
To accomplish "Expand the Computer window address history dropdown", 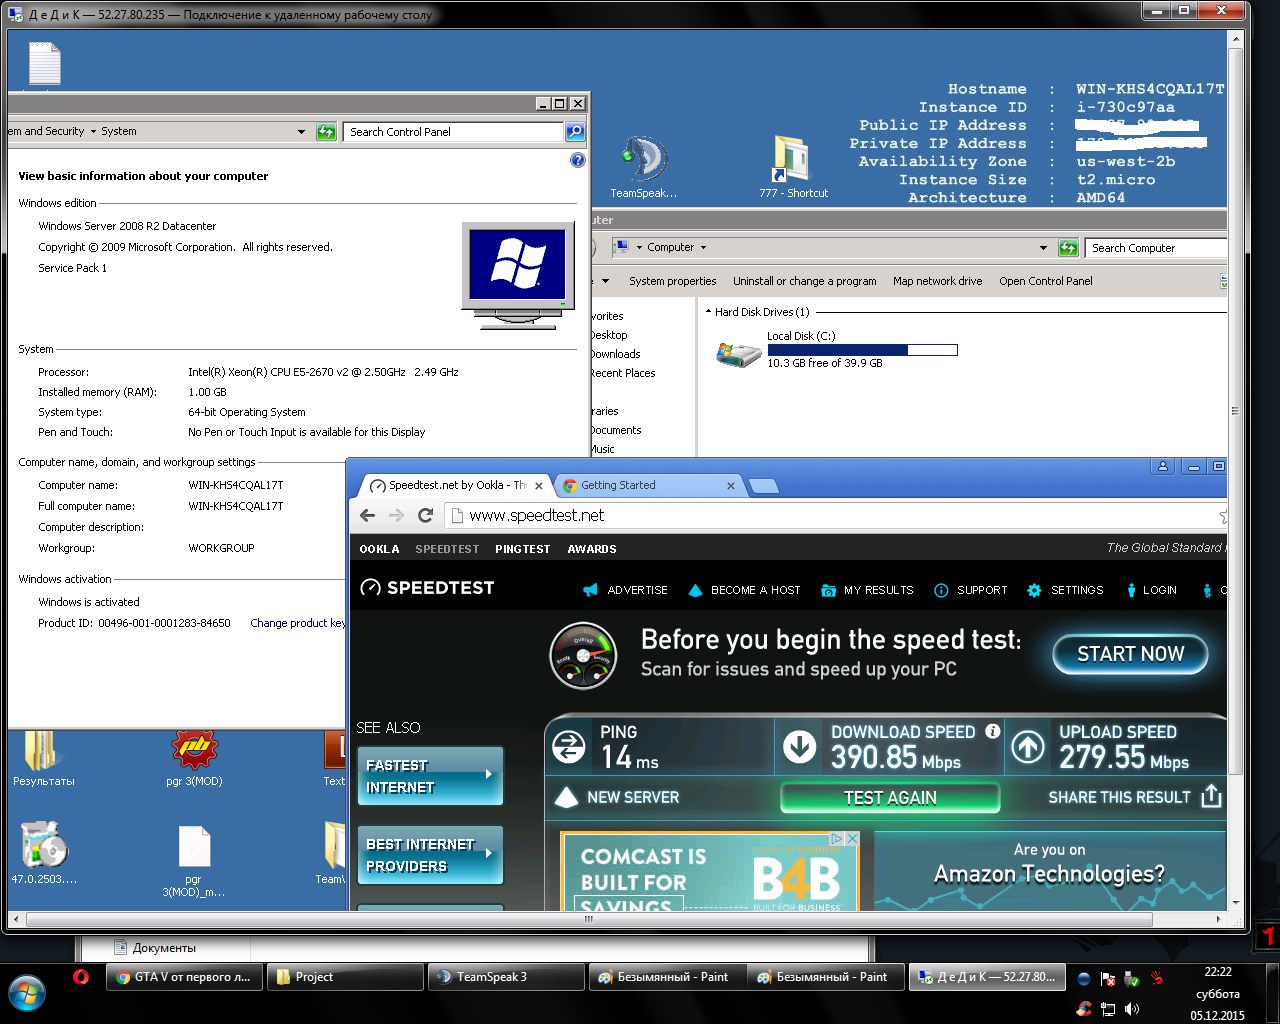I will click(x=1043, y=247).
